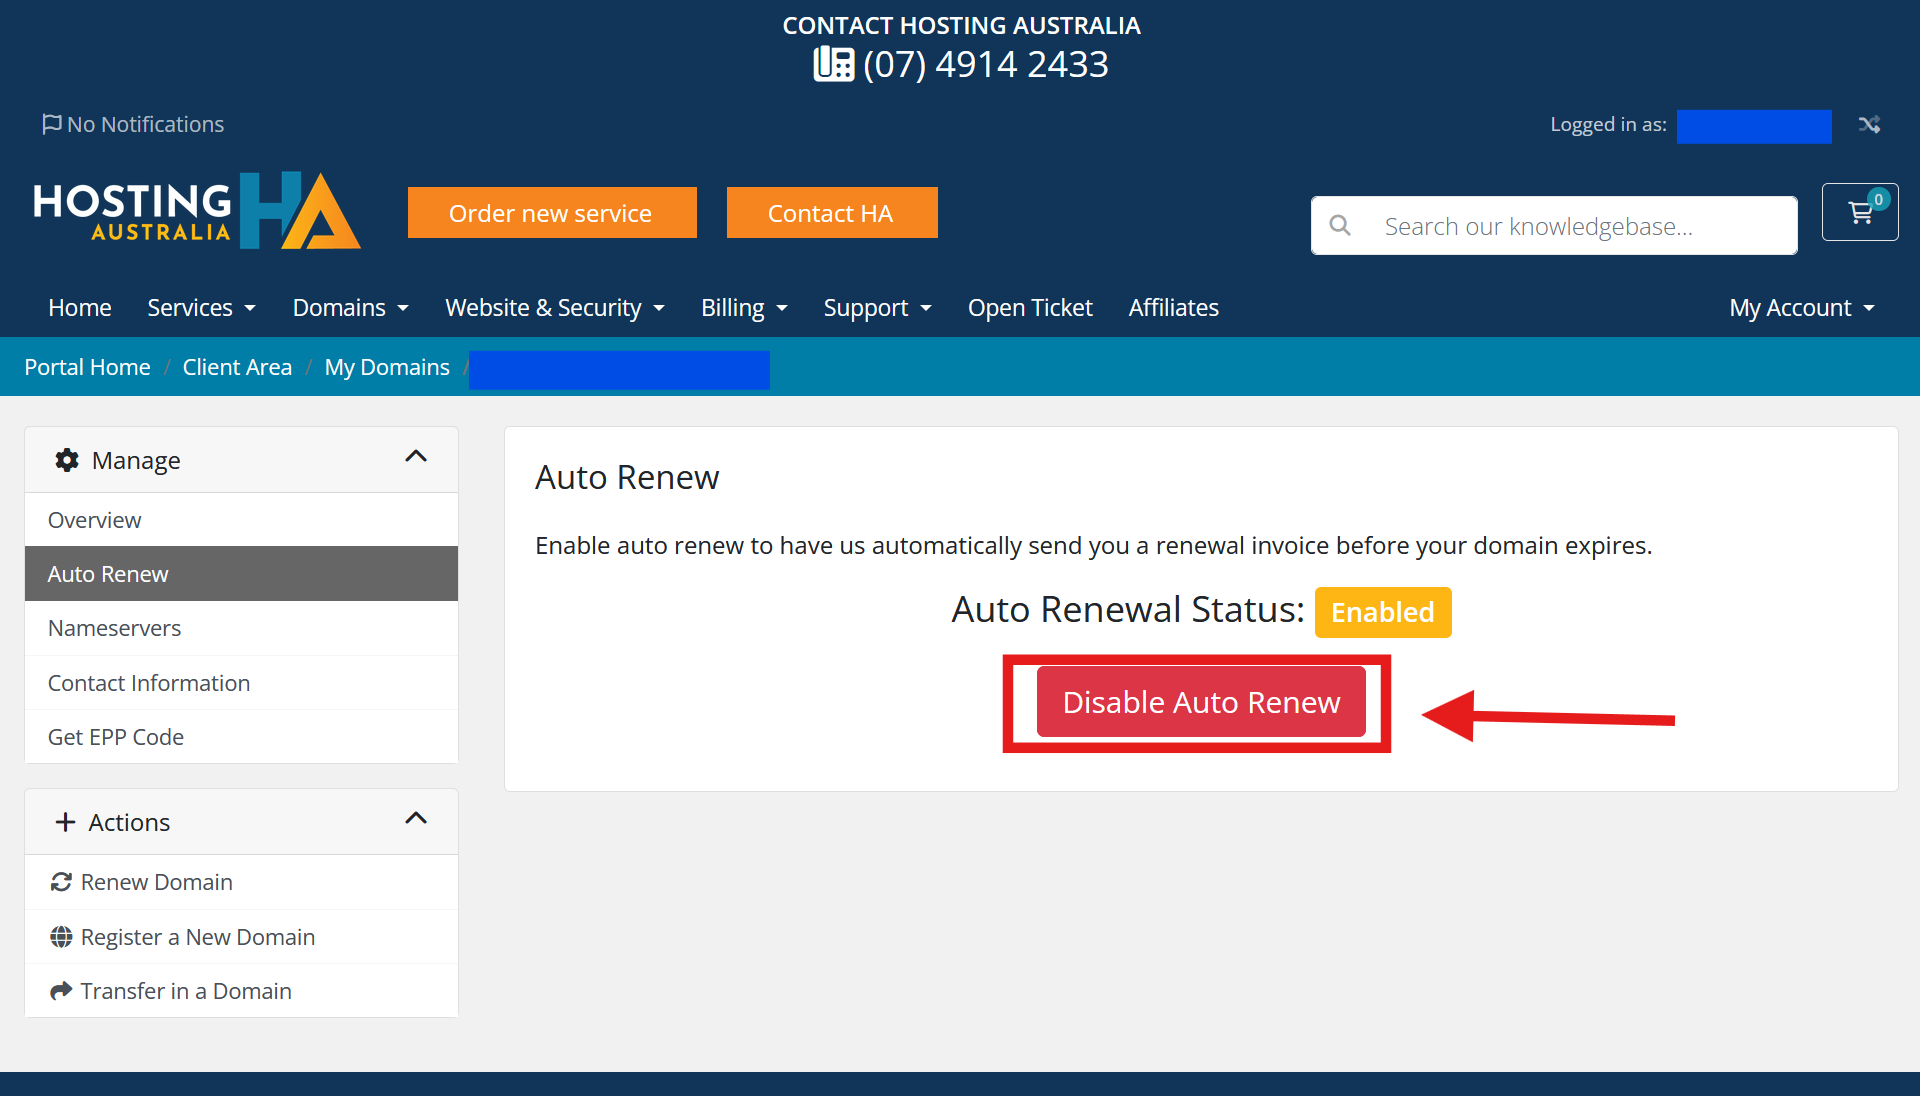Click the Auto Renewal Status label
The height and width of the screenshot is (1096, 1920).
tap(1128, 609)
